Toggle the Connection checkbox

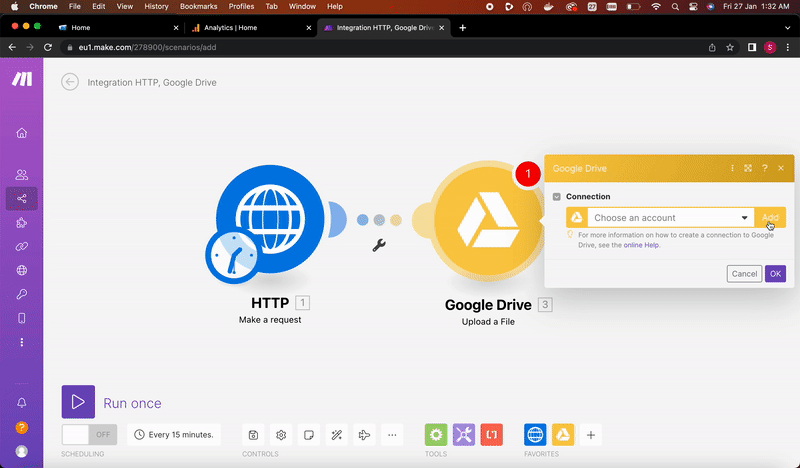[x=557, y=196]
